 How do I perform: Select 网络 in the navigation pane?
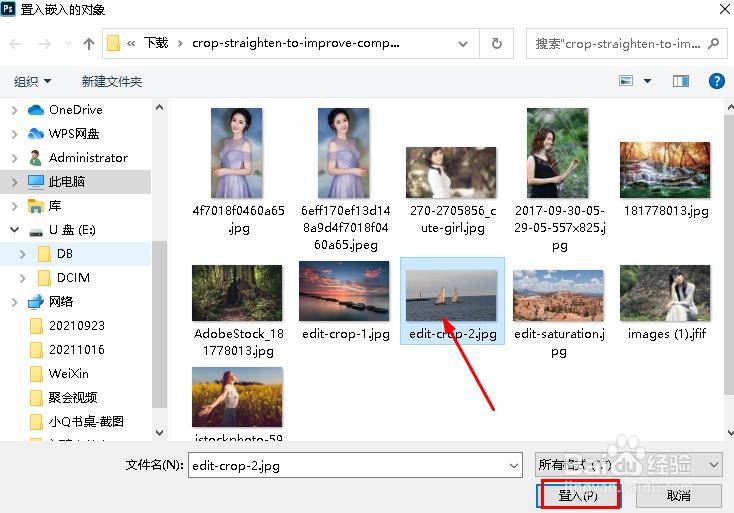pos(61,301)
